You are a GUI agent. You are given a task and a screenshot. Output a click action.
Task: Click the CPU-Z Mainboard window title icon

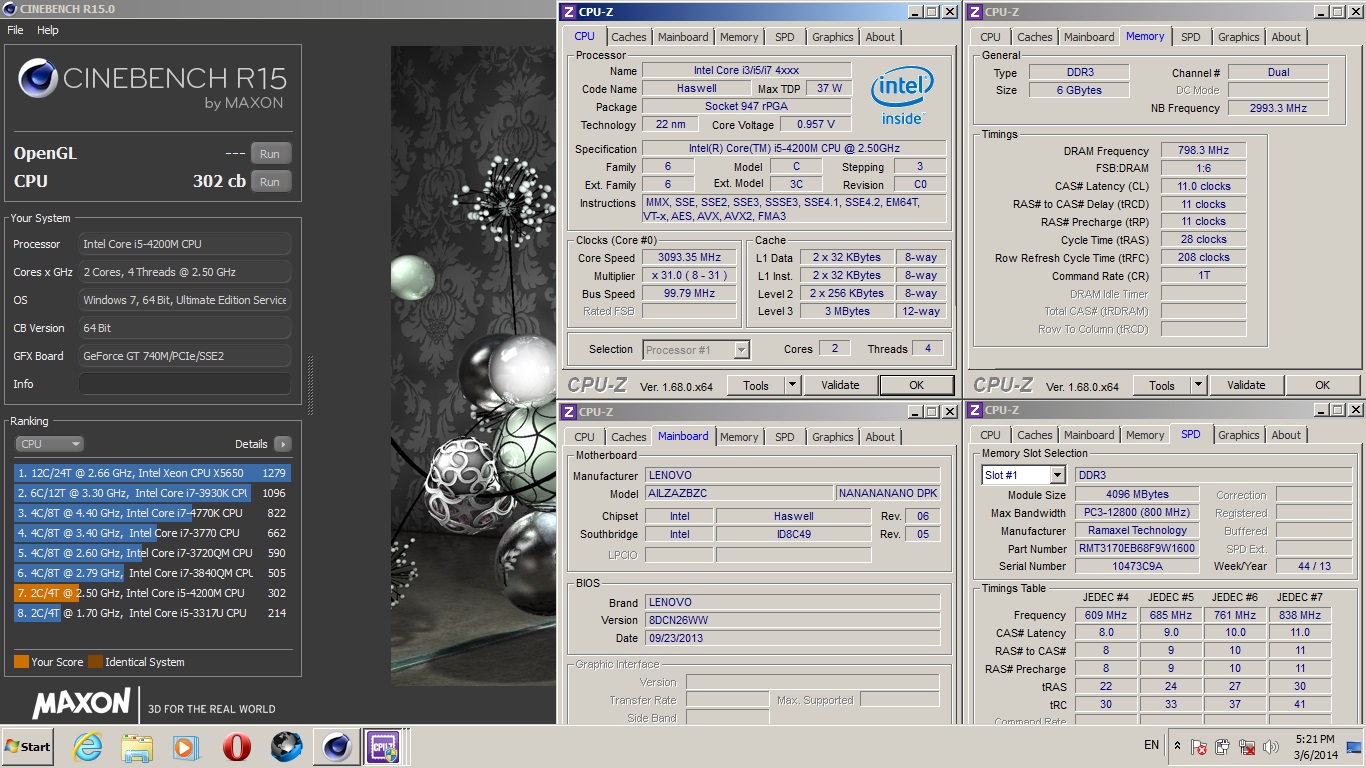point(568,412)
